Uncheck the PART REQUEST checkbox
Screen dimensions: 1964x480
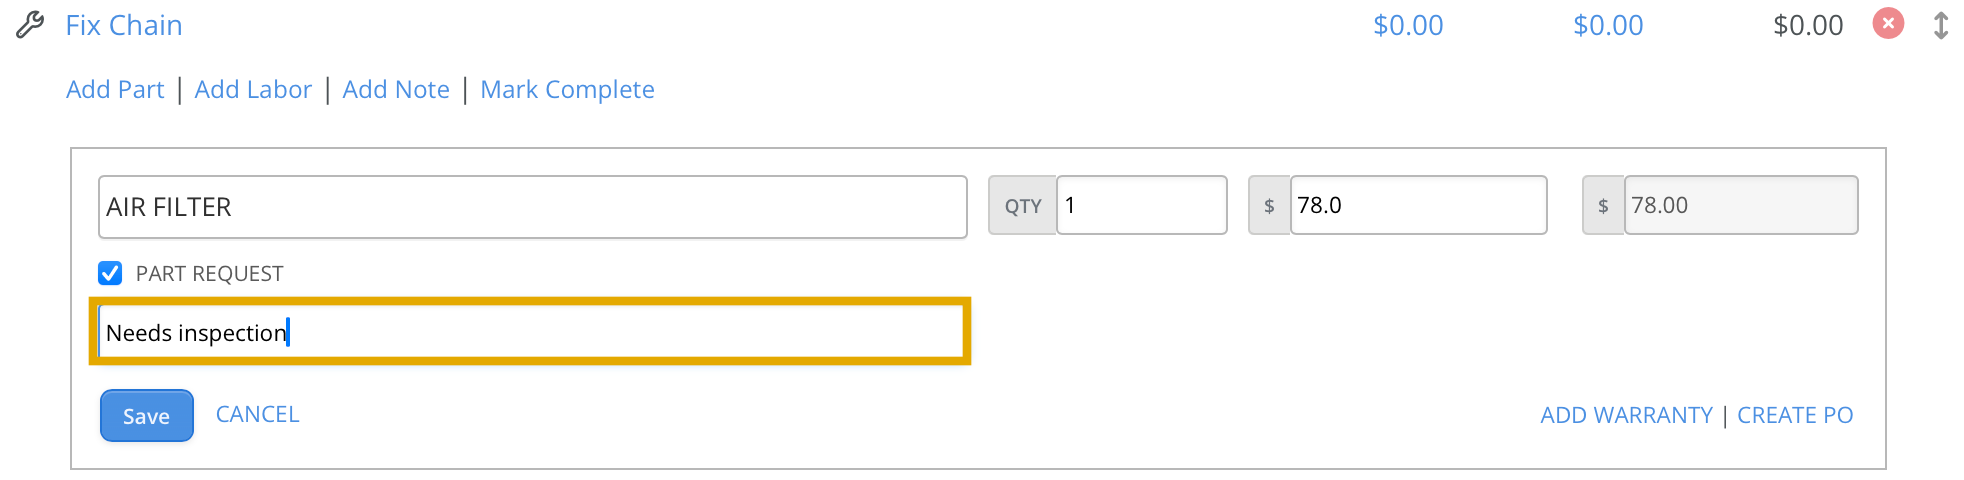(x=110, y=273)
